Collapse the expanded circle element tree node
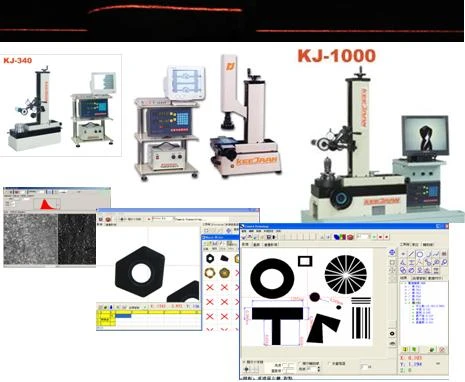Image resolution: width=465 pixels, height=382 pixels. [x=406, y=303]
